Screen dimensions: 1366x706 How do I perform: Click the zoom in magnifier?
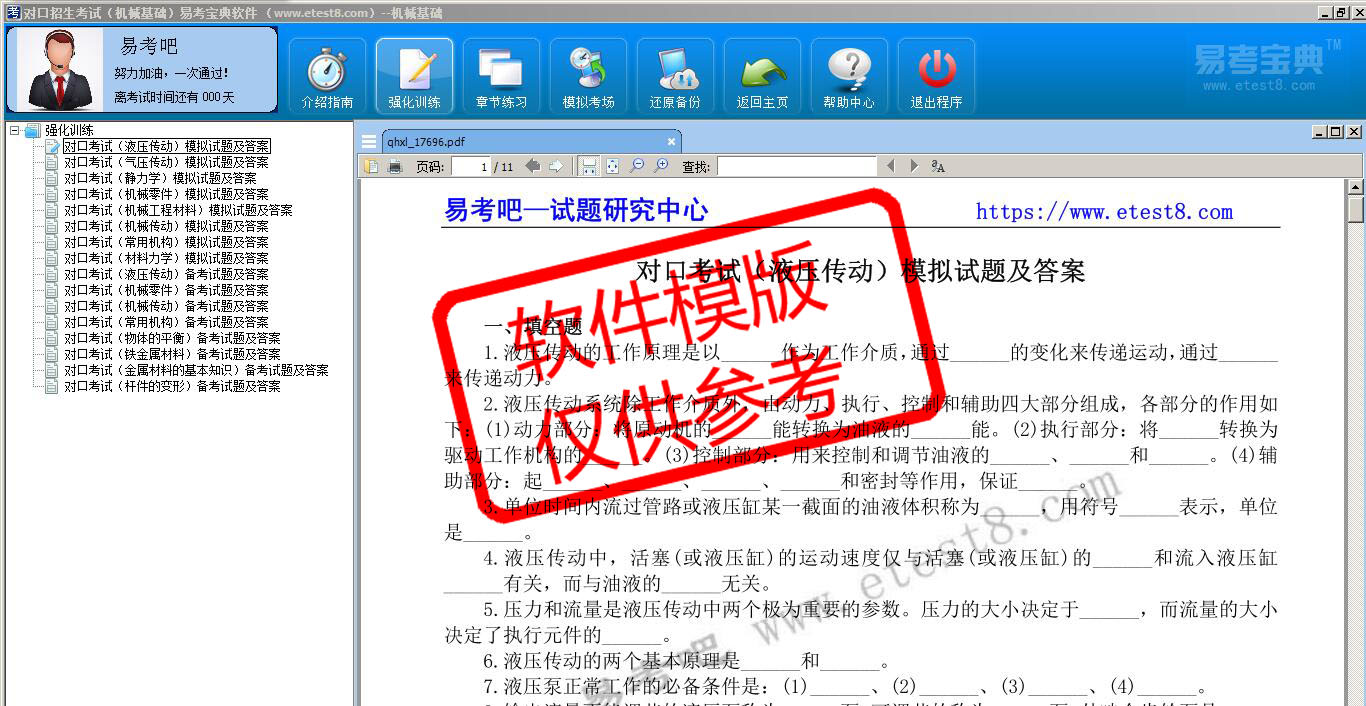click(x=661, y=166)
